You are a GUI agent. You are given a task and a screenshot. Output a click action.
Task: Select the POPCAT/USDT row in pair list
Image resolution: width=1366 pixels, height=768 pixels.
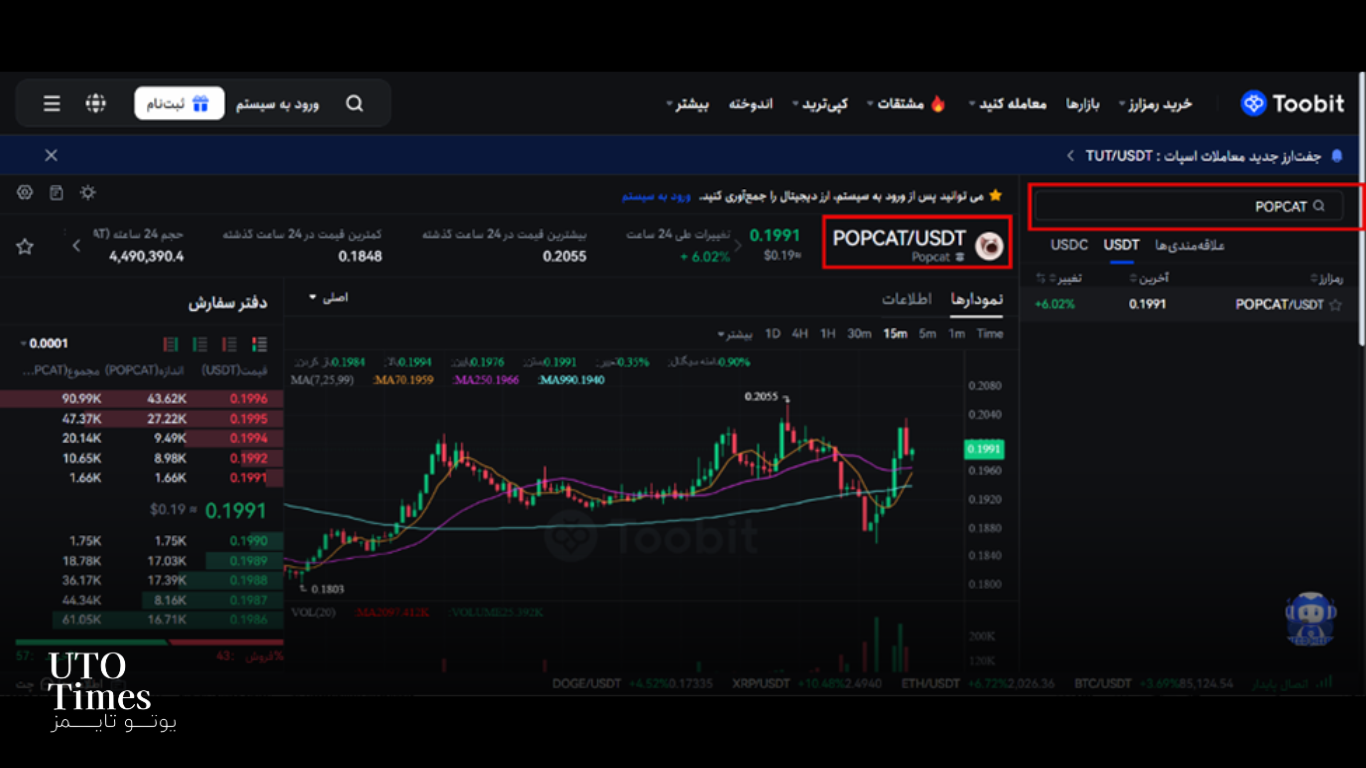pos(1189,305)
